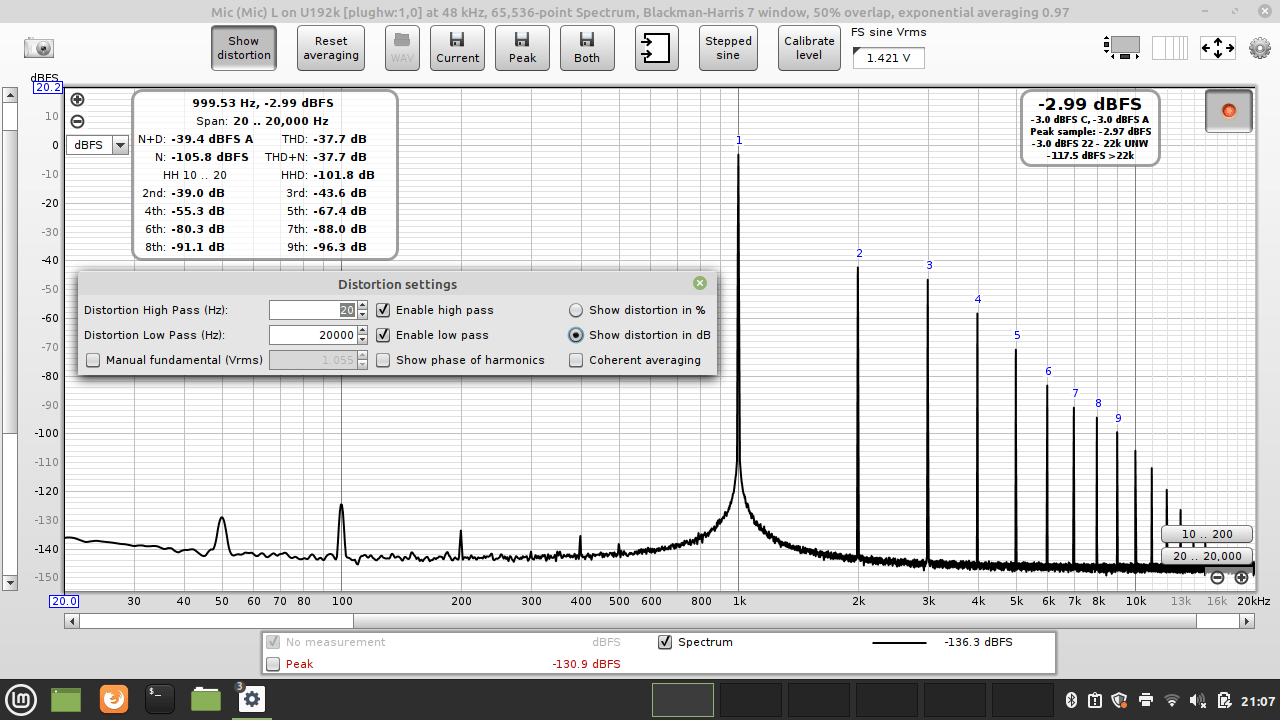Toggle Spectrum trace checkbox
Screen dimensions: 1280x720
[x=665, y=642]
